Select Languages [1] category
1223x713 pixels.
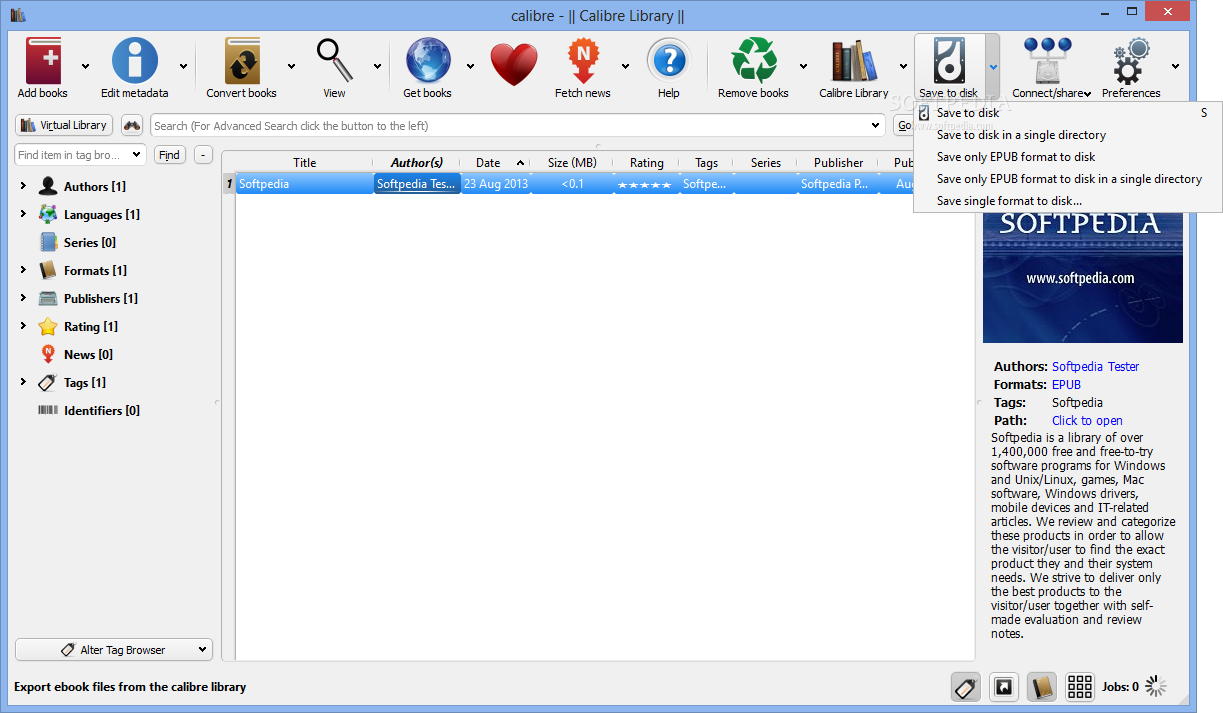(x=101, y=215)
